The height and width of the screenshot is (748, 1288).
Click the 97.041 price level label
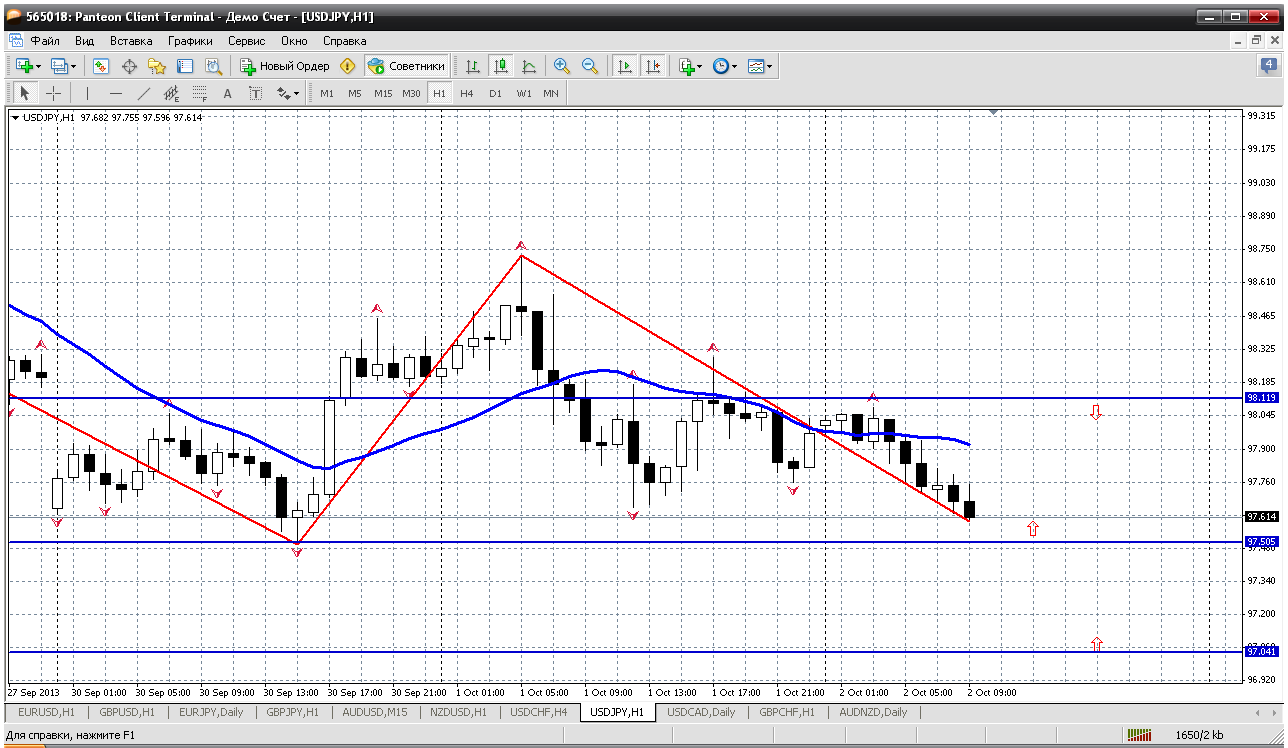tap(1262, 652)
